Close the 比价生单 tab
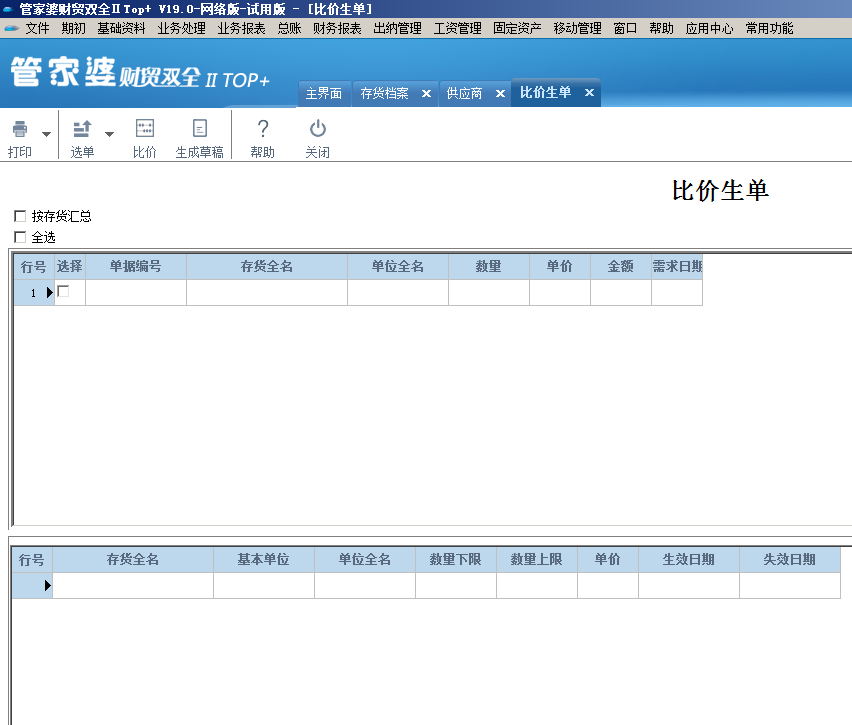852x725 pixels. [x=589, y=93]
